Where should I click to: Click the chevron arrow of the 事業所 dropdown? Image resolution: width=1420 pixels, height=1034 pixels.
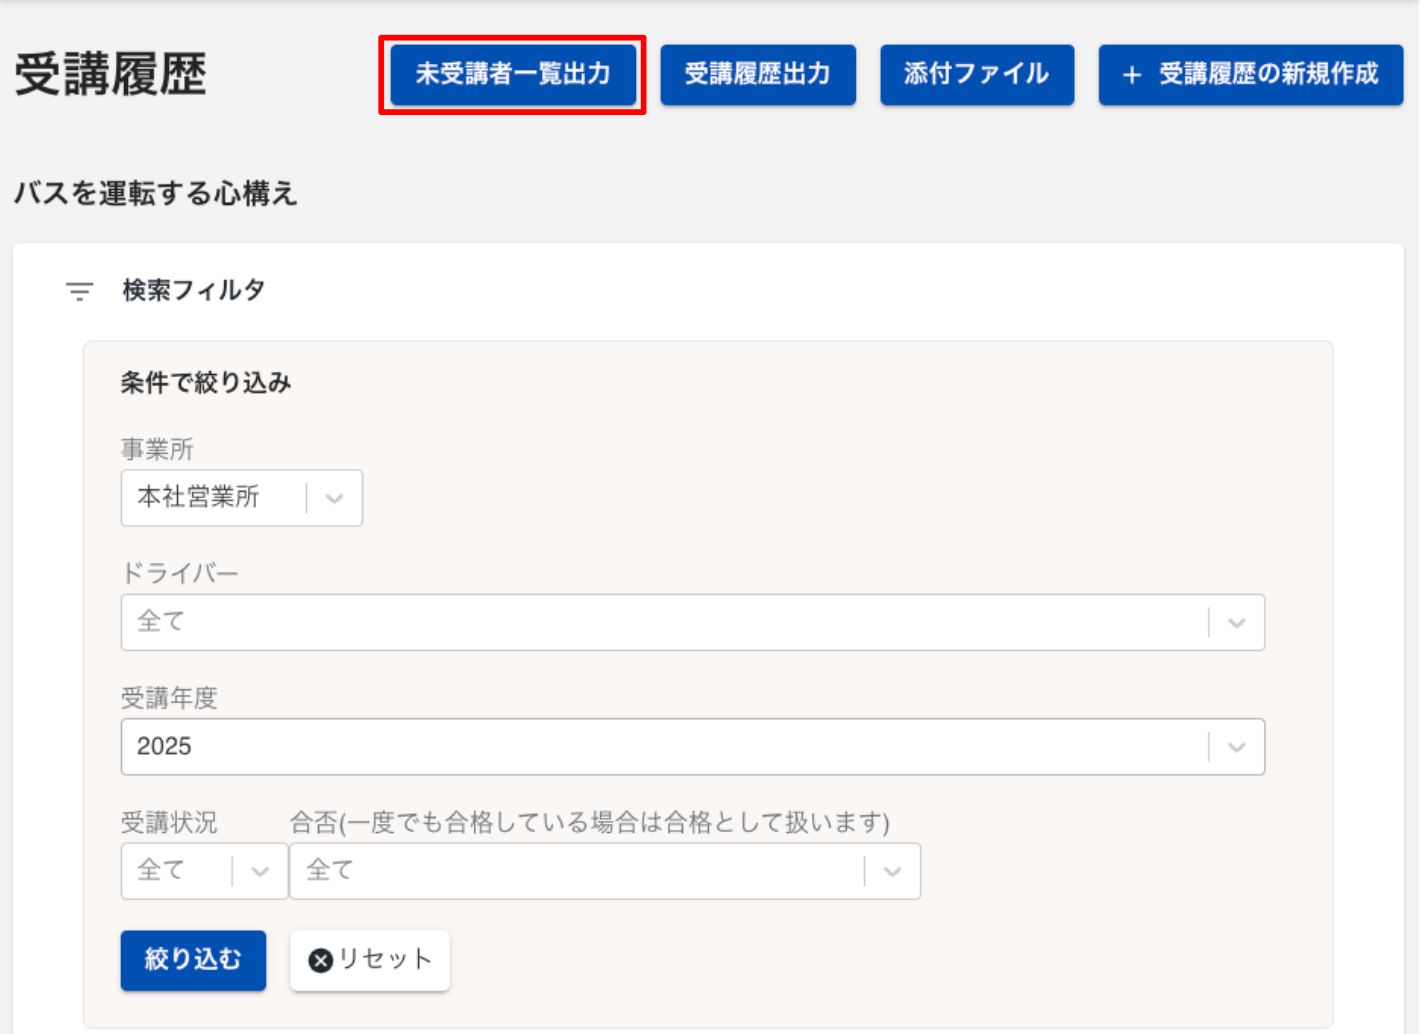tap(335, 498)
